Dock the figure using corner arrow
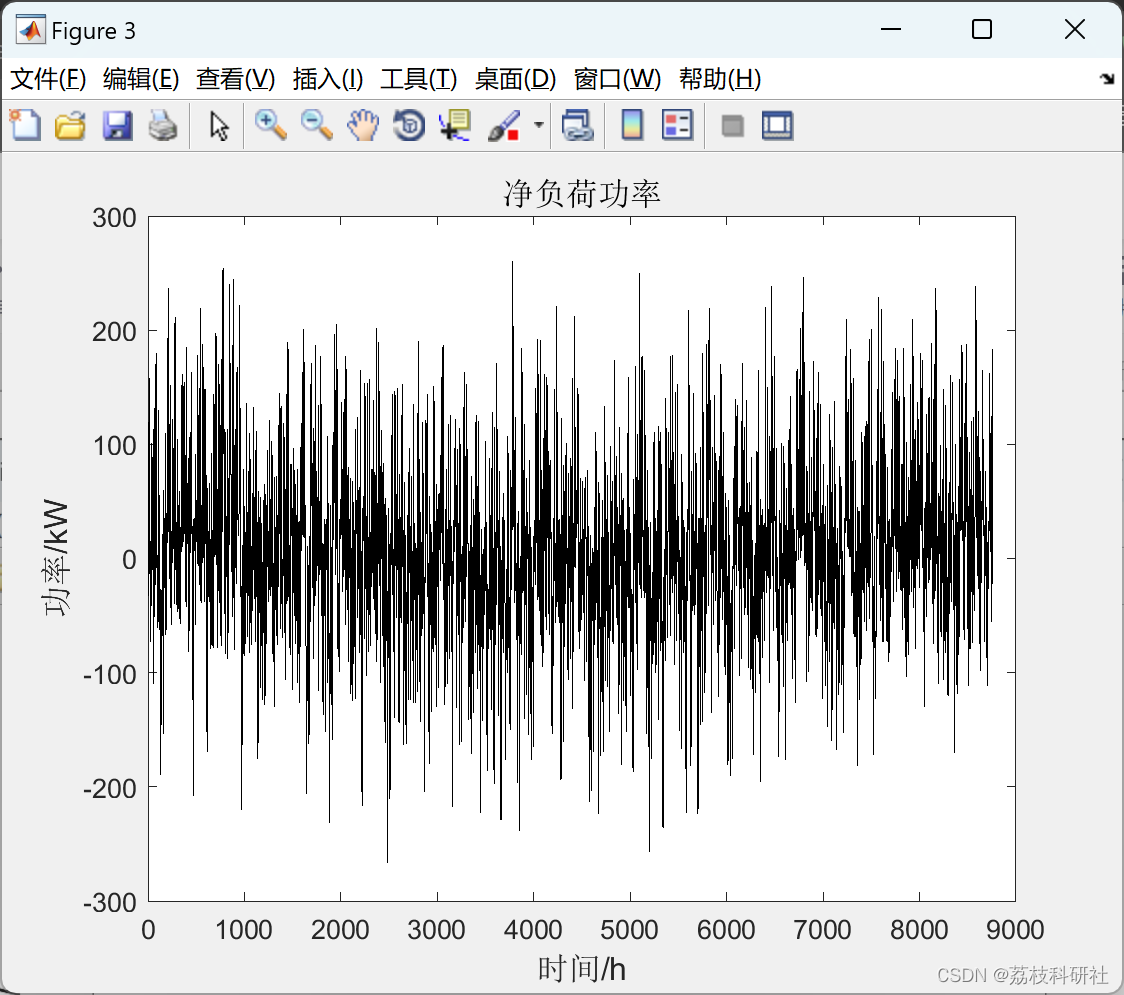 click(x=1107, y=78)
